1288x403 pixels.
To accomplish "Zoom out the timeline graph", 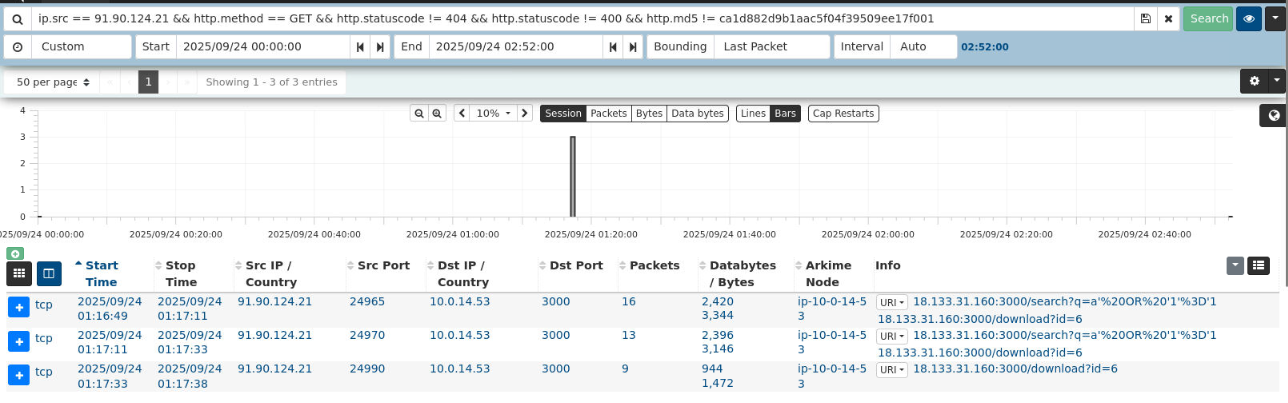I will 419,113.
